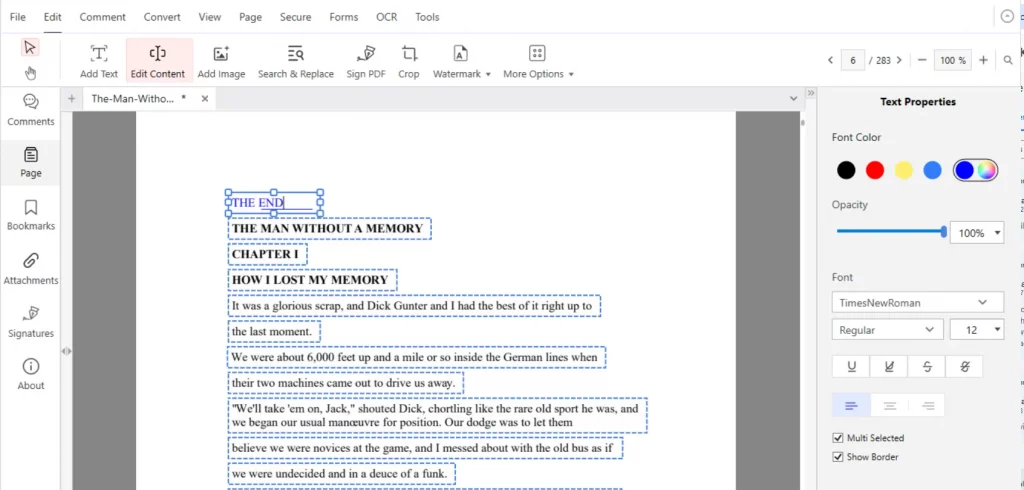Open the OCR menu
This screenshot has width=1024, height=490.
pos(387,17)
